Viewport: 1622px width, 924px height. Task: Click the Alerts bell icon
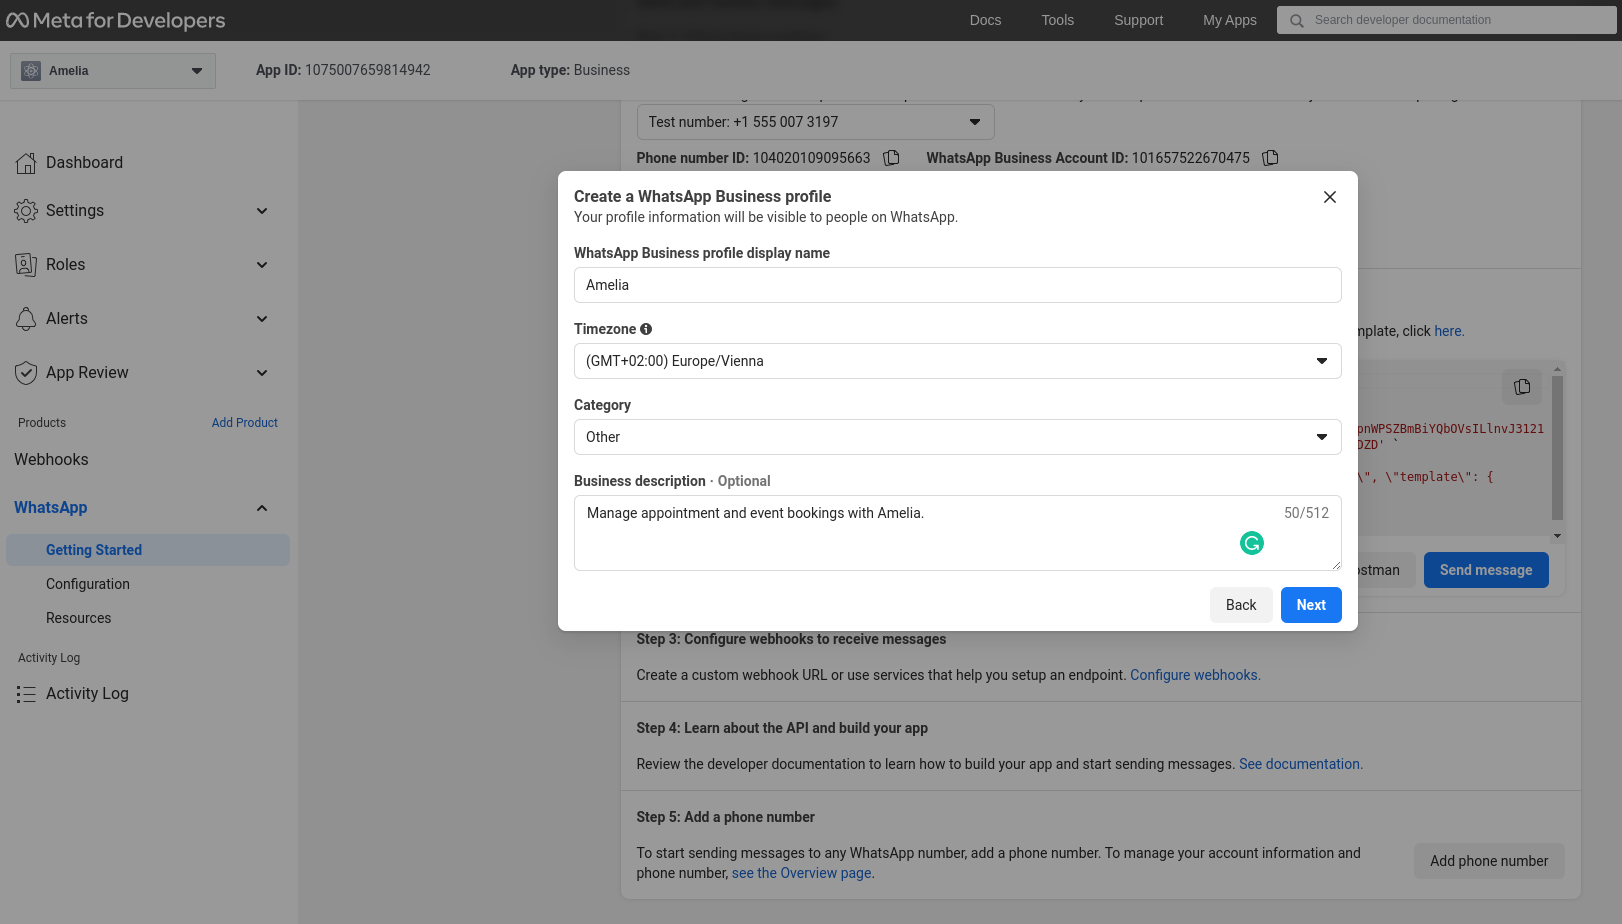26,319
